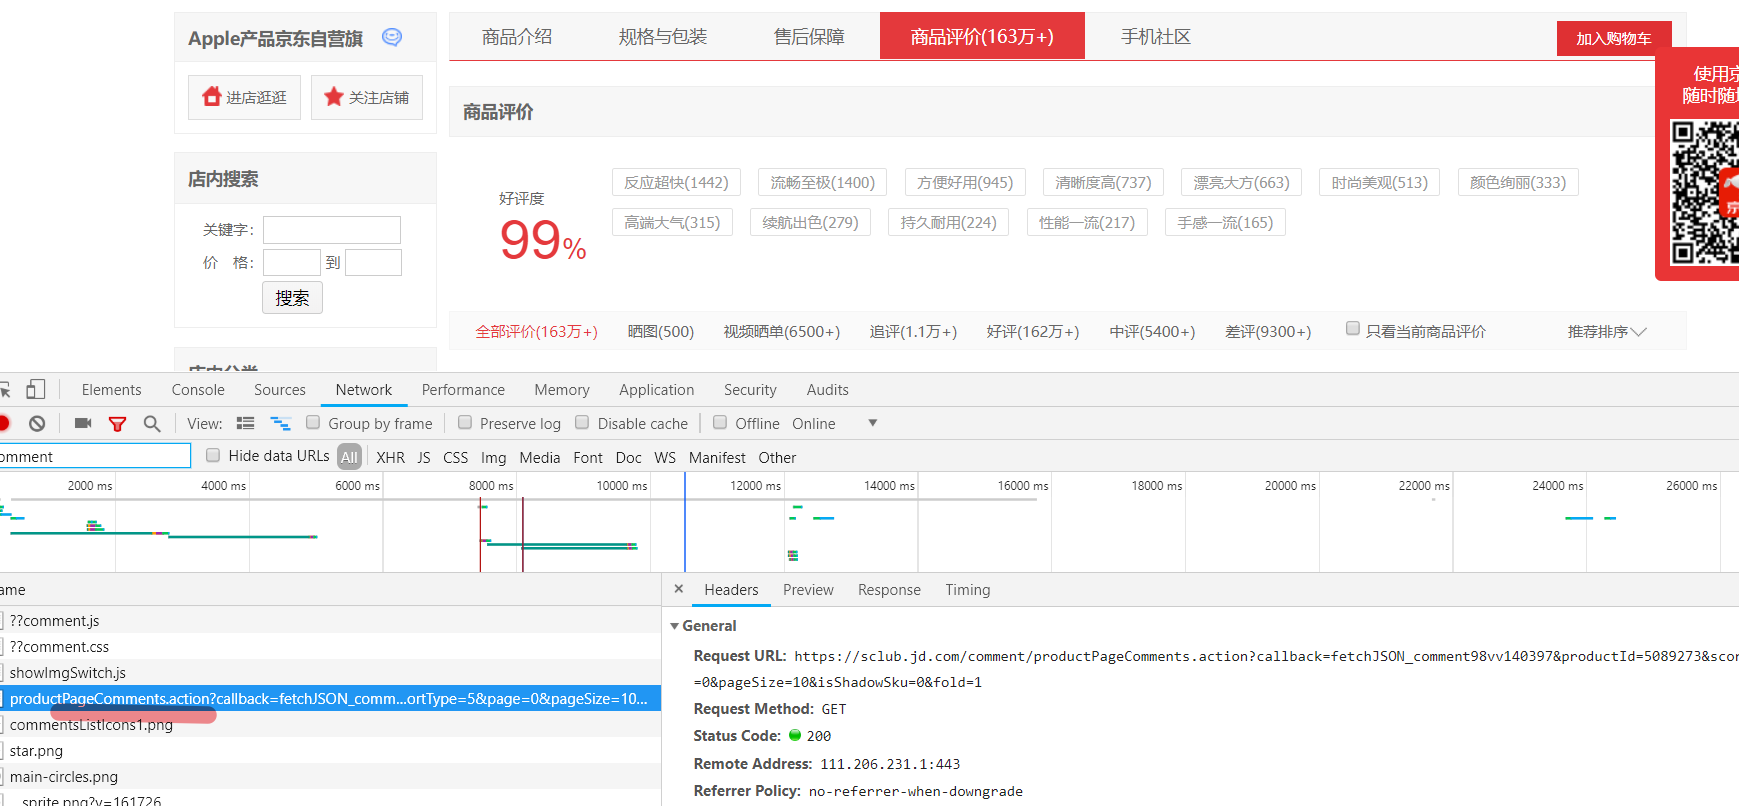Open the Online throttling dropdown
This screenshot has height=806, width=1739.
(x=872, y=423)
